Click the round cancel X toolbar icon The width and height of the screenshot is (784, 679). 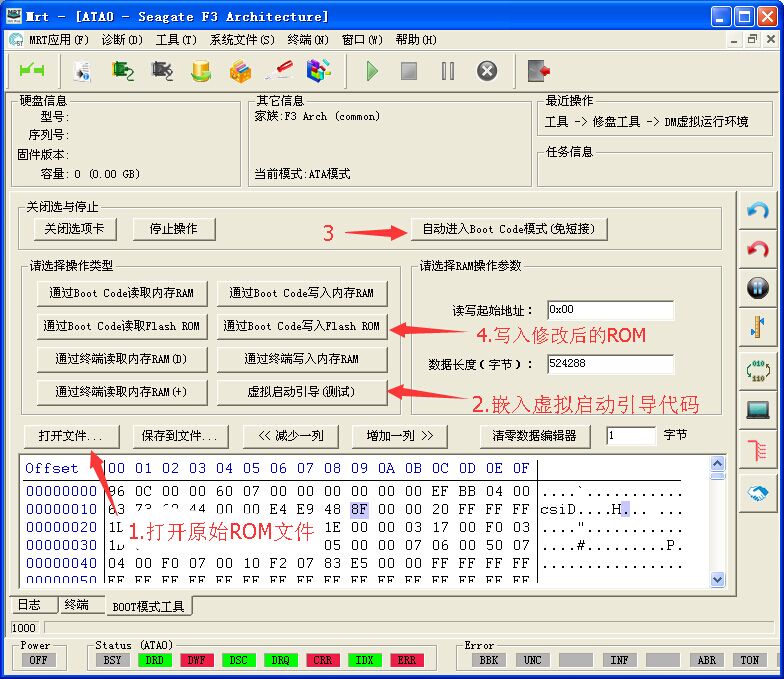coord(487,71)
